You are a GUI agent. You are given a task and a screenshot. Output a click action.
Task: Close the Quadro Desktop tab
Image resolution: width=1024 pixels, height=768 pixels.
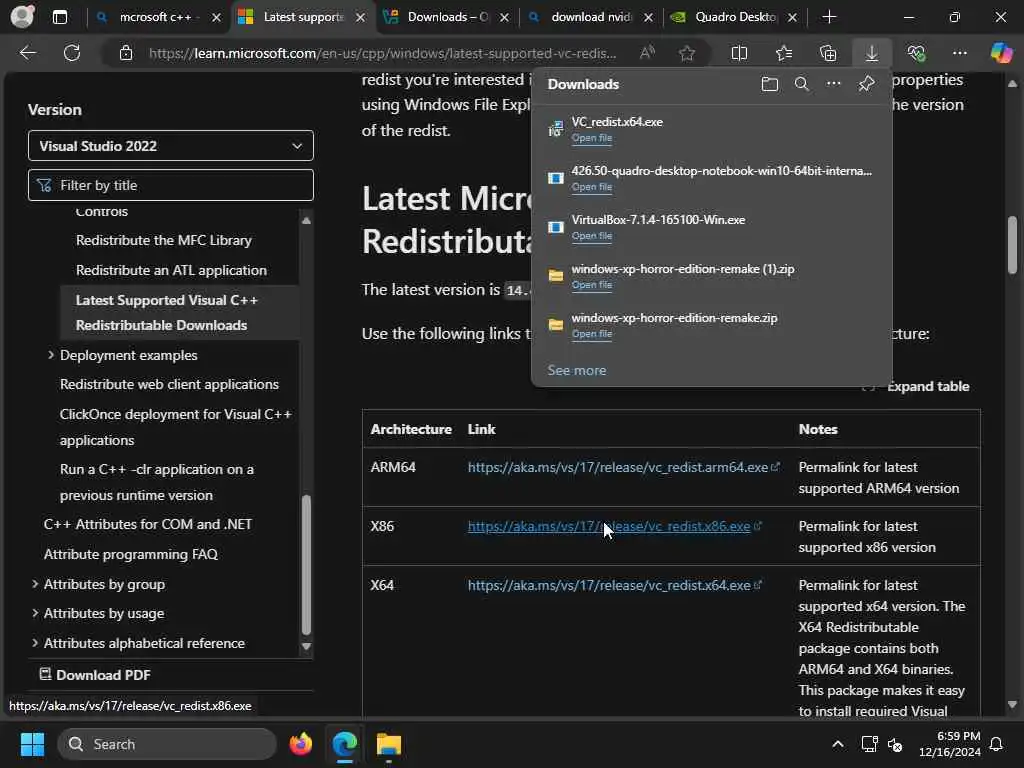pyautogui.click(x=792, y=18)
